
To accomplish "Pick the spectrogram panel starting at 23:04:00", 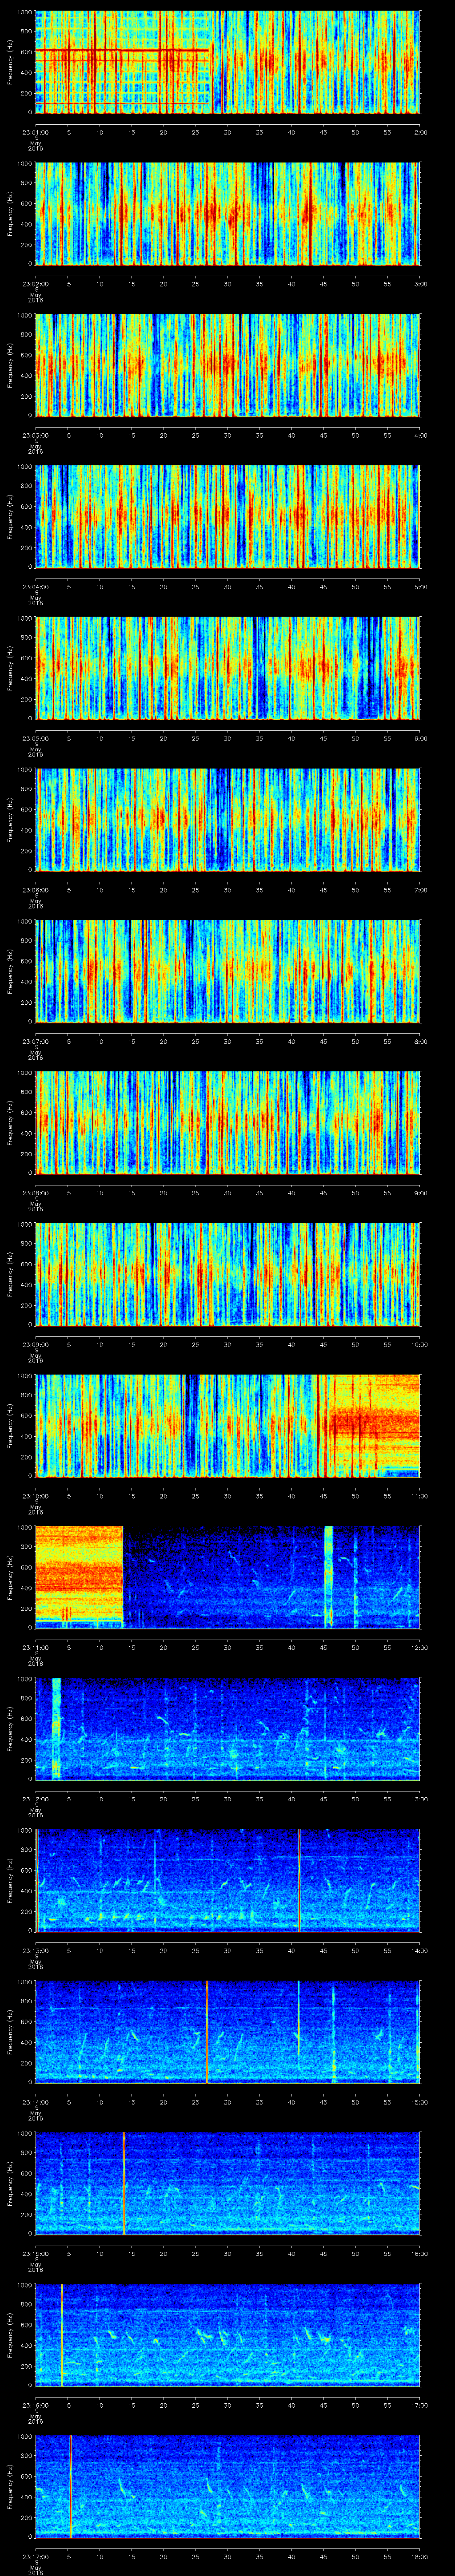I will point(228,516).
